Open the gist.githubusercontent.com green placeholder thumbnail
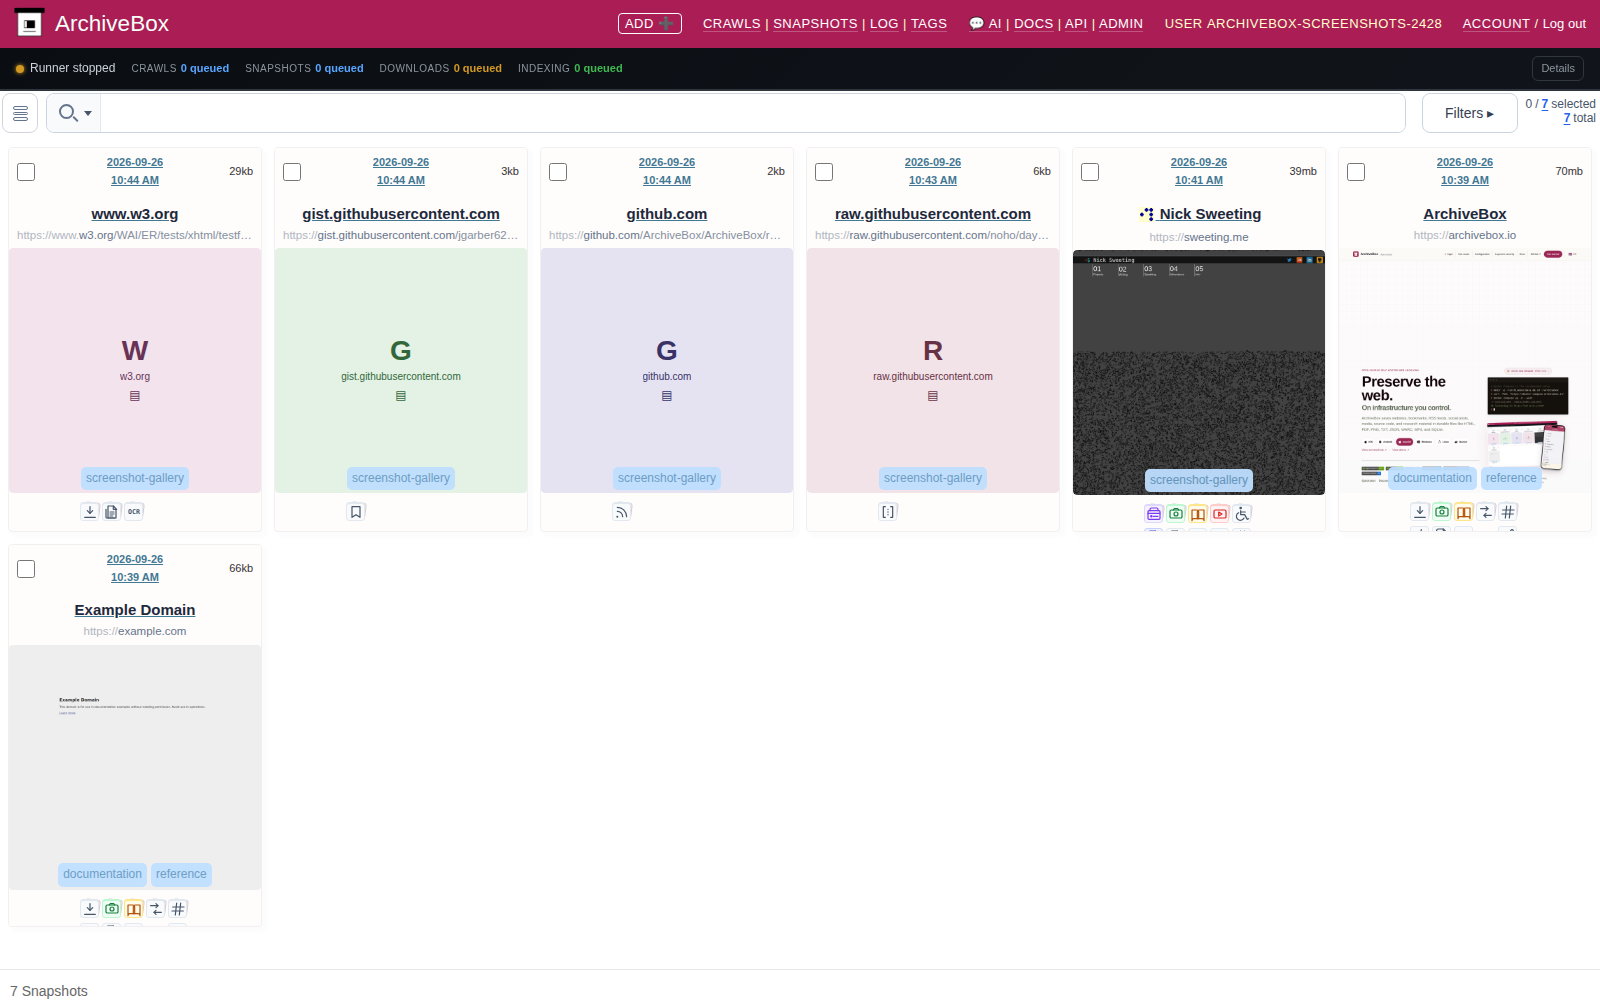 coord(401,370)
